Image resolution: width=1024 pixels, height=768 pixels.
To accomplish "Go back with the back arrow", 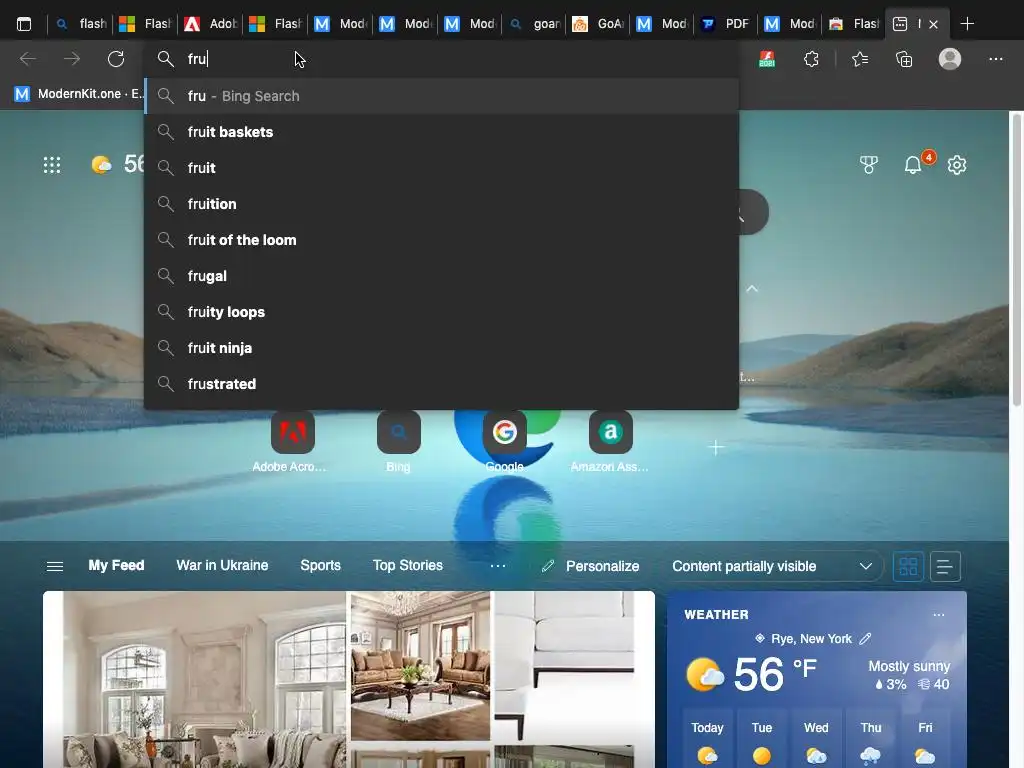I will tap(28, 59).
